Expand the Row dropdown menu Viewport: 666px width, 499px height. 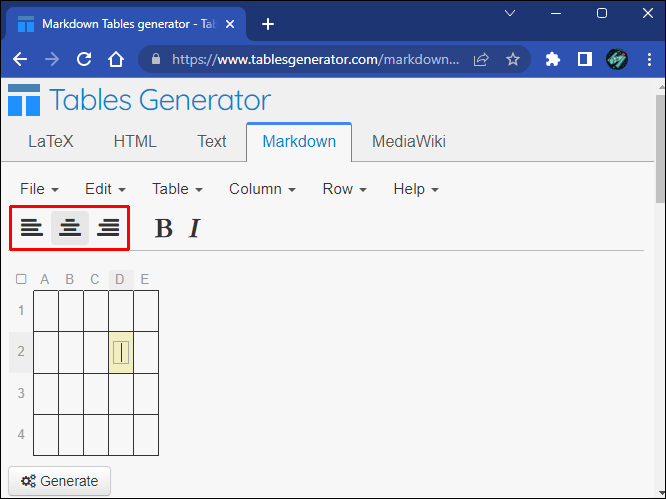pyautogui.click(x=344, y=189)
